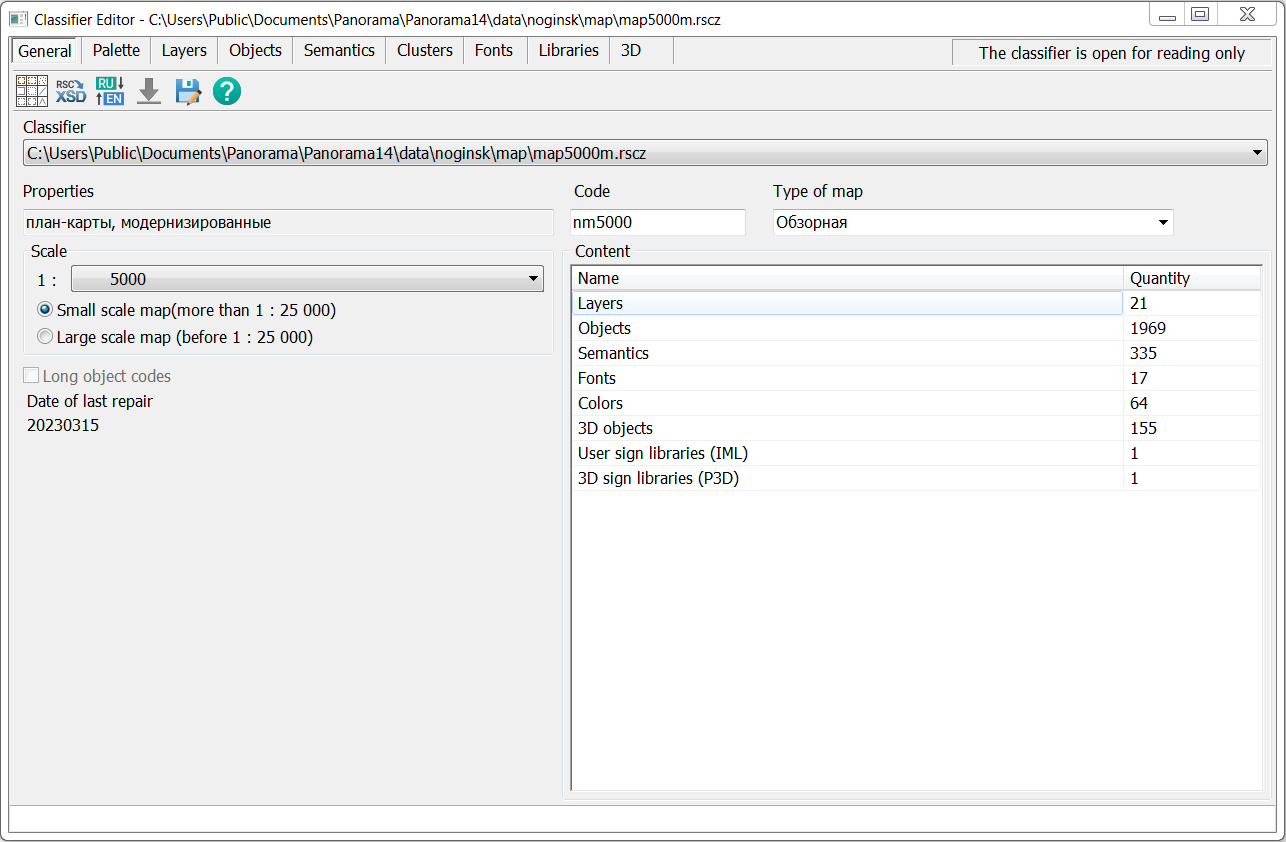
Task: Click the quantity value 17
Action: (1139, 378)
